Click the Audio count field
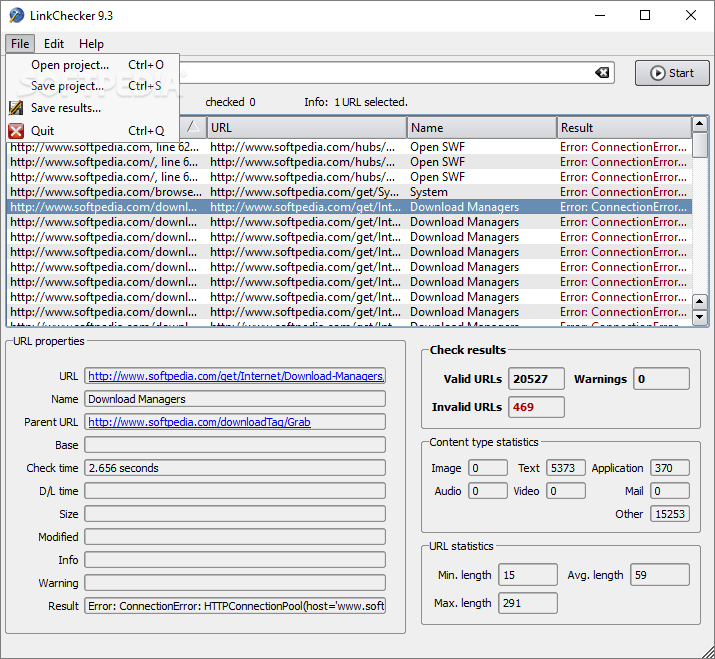Viewport: 715px width, 659px height. click(487, 491)
